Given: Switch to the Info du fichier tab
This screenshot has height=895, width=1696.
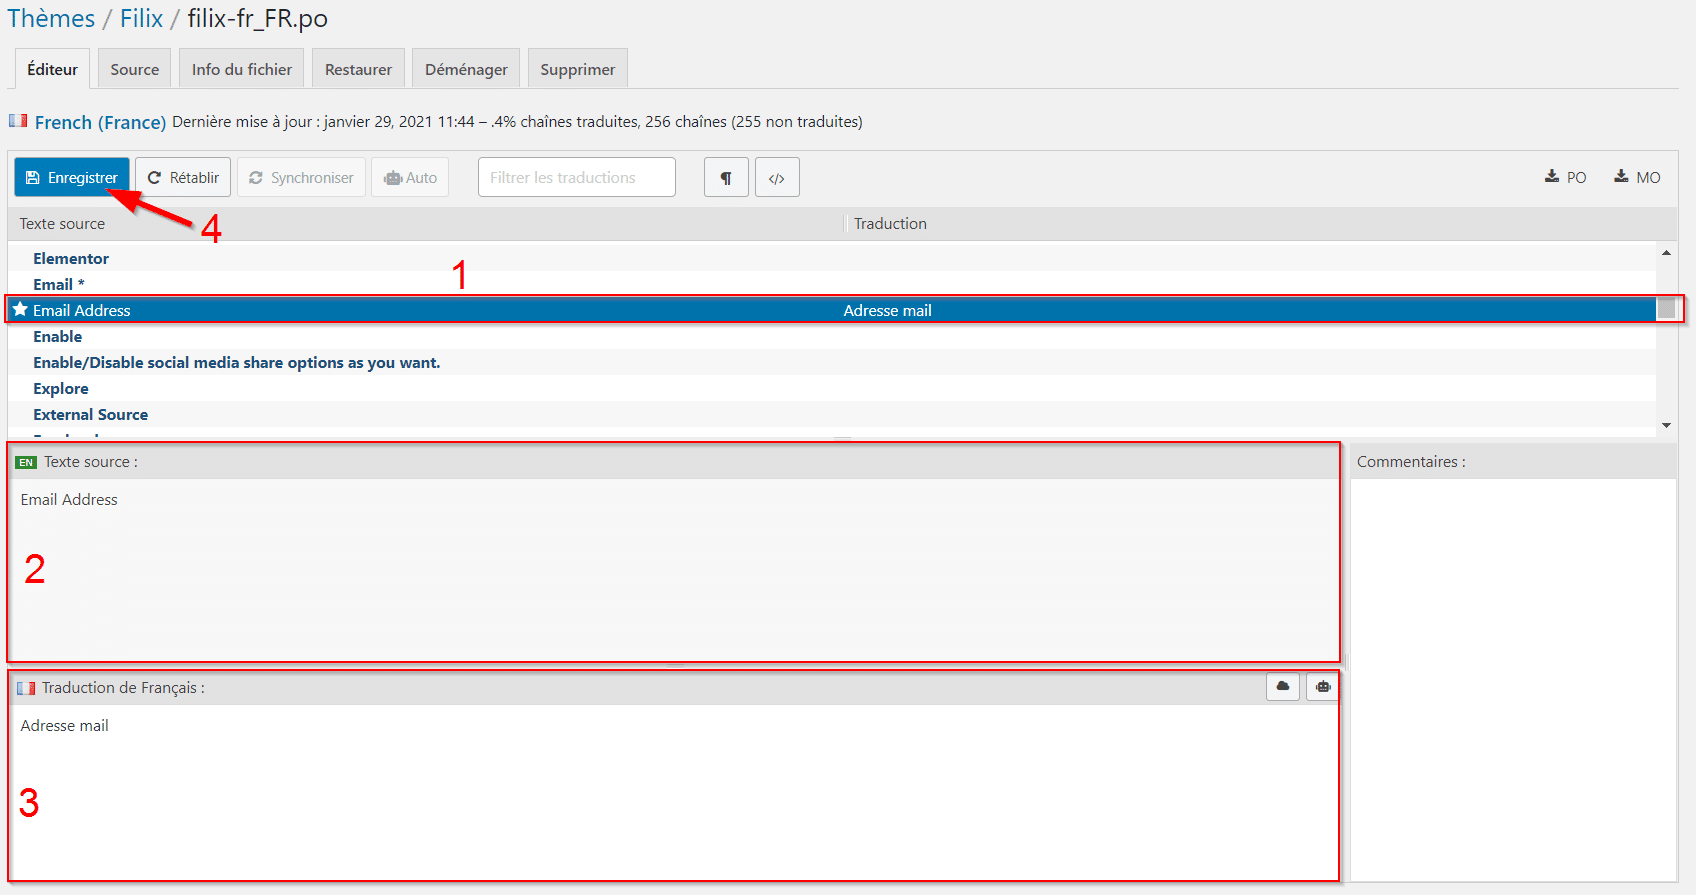Looking at the screenshot, I should [242, 69].
